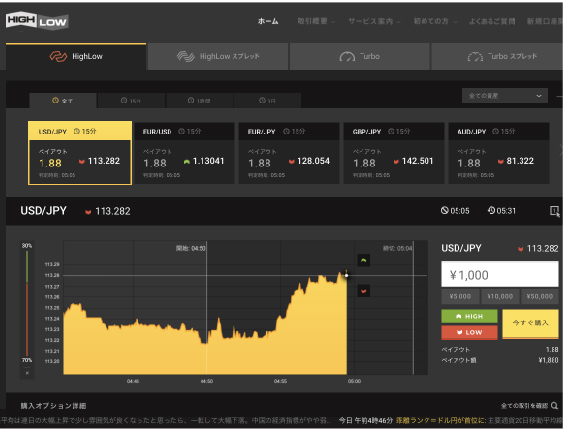
Task: Choose the green HIGH option
Action: click(x=469, y=316)
